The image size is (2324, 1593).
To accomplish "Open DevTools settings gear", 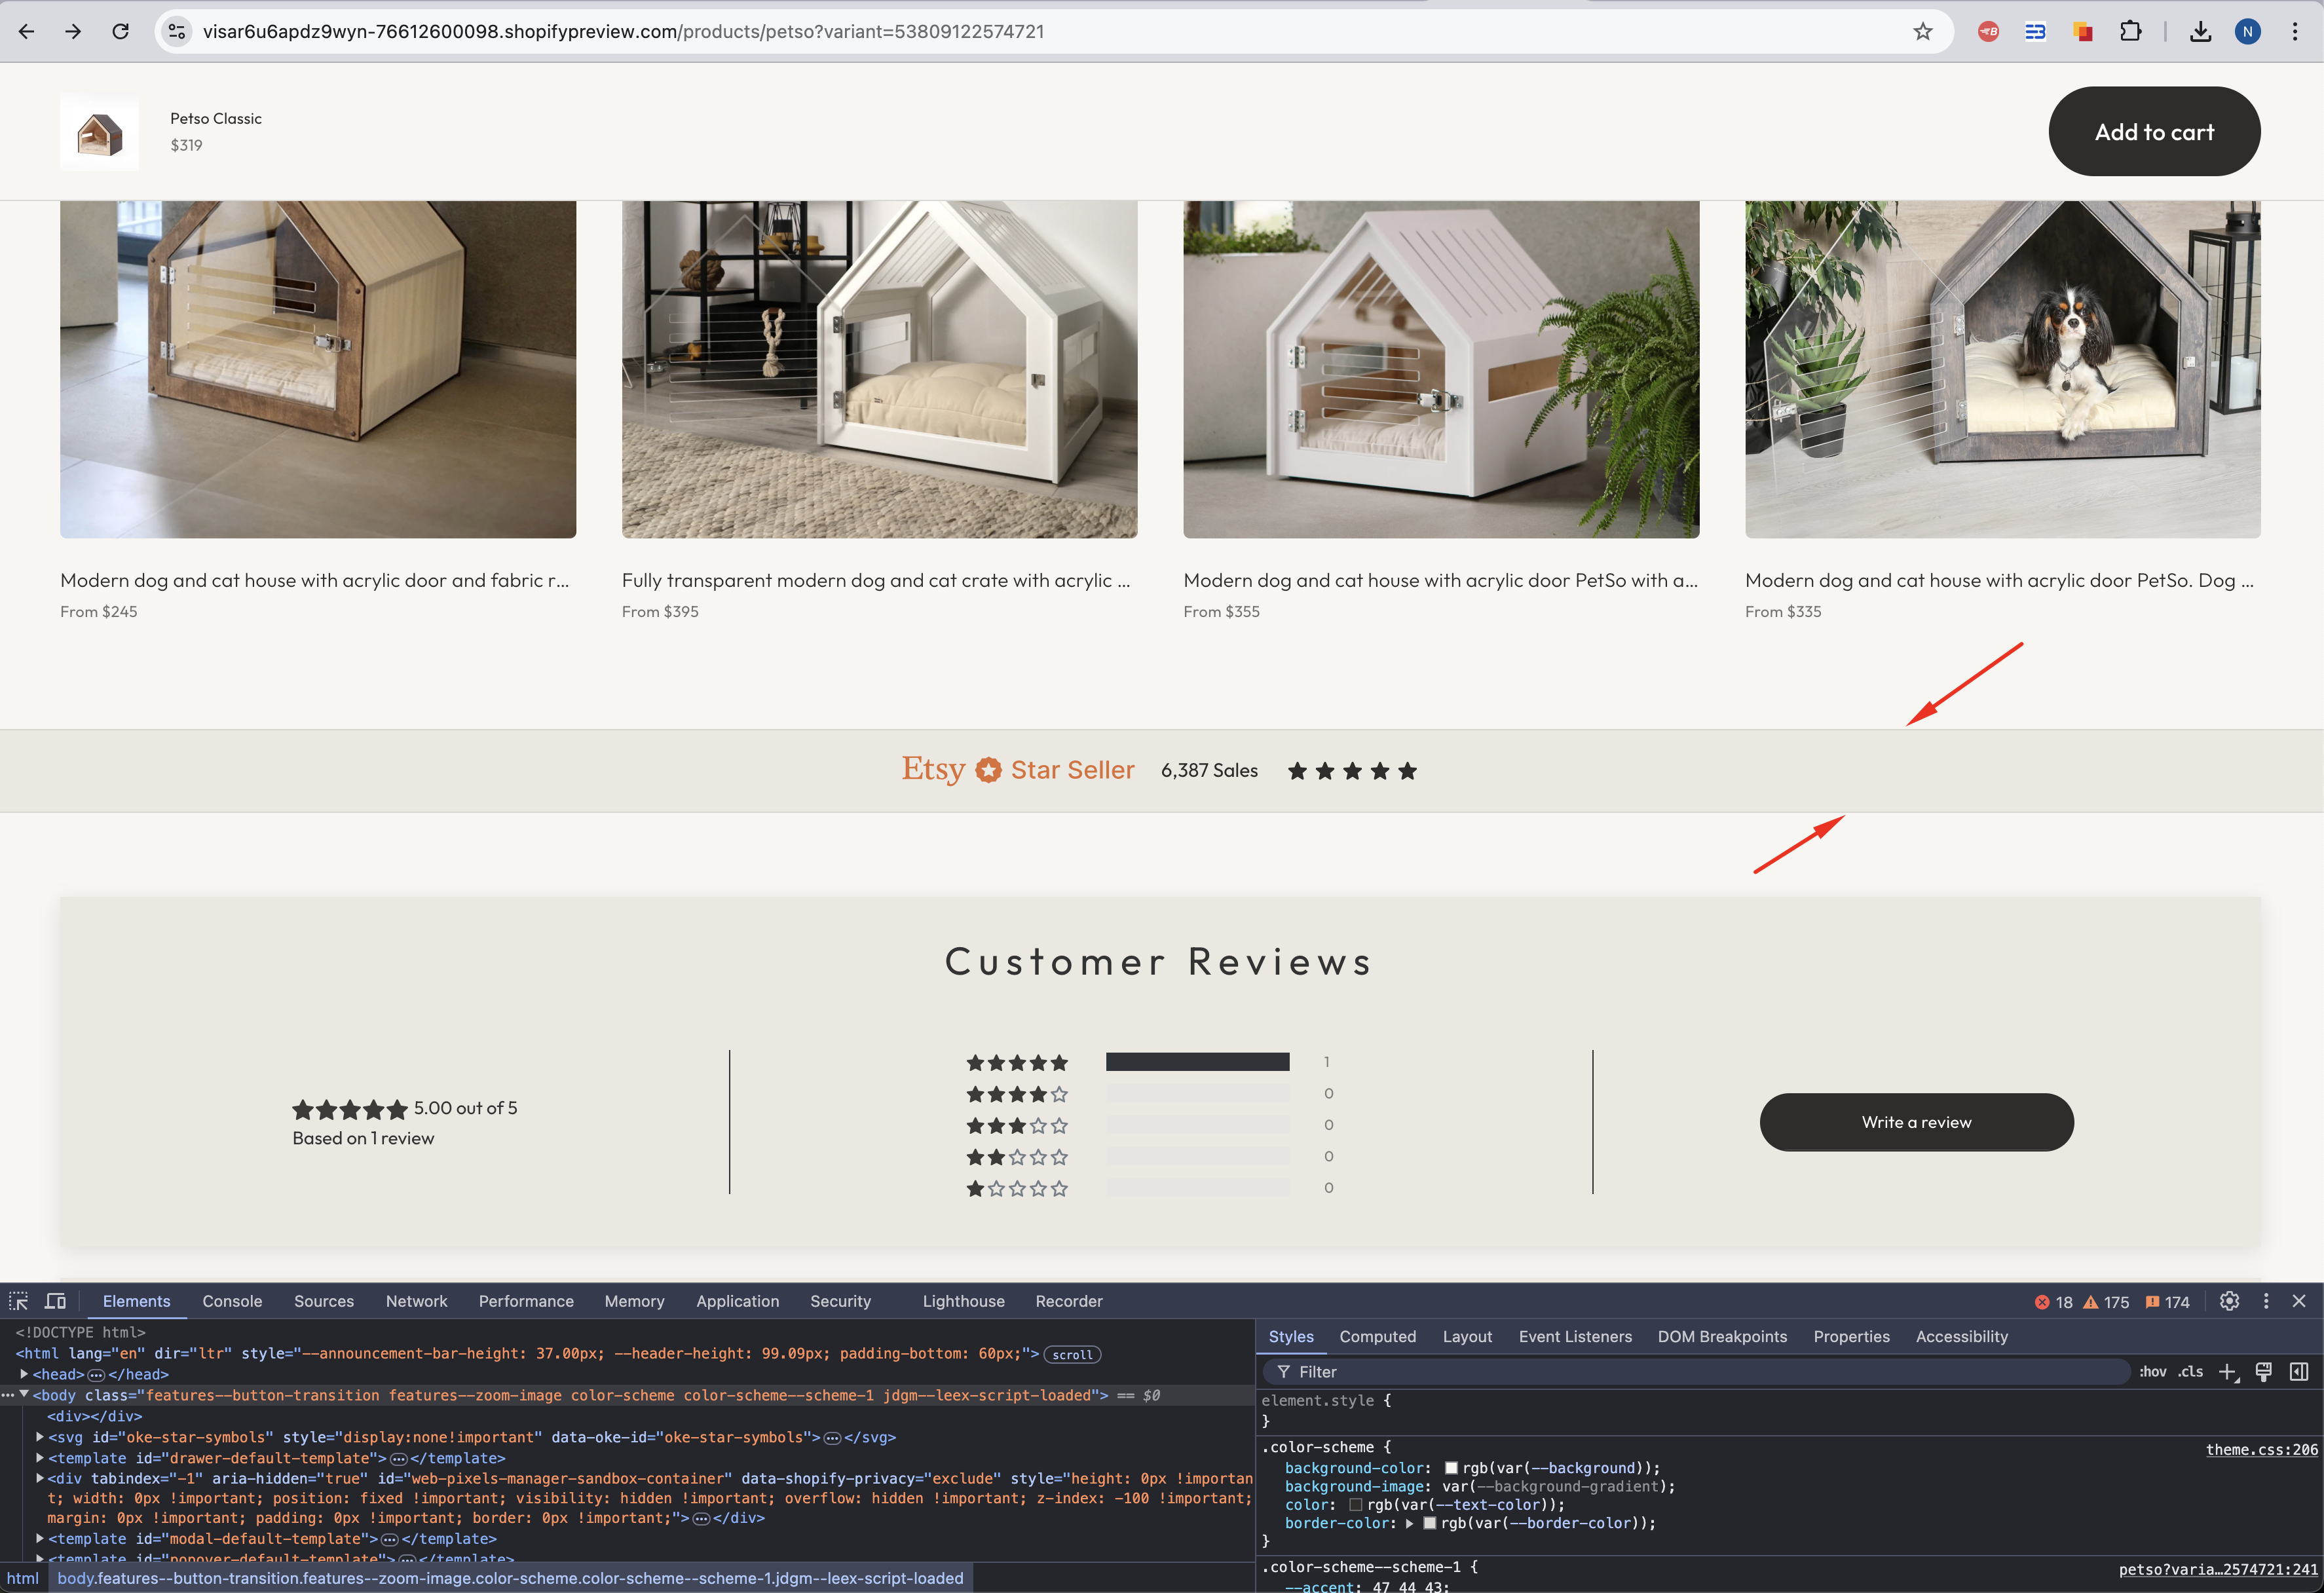I will 2229,1301.
